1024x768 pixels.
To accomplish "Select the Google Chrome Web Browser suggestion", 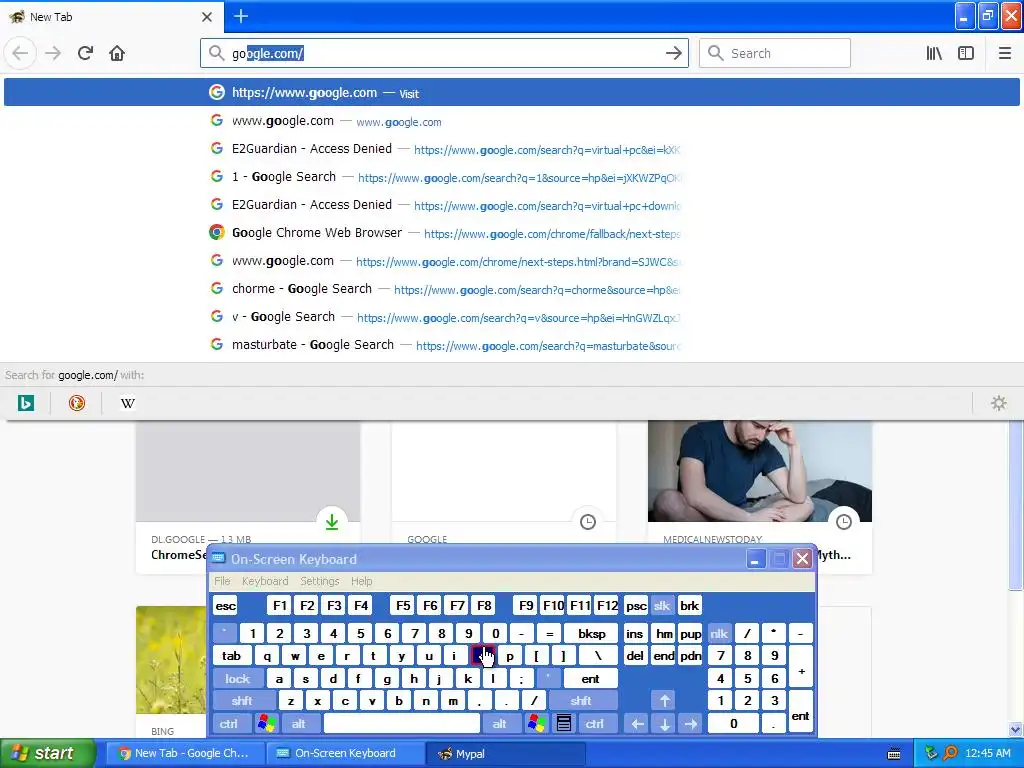I will [x=511, y=232].
